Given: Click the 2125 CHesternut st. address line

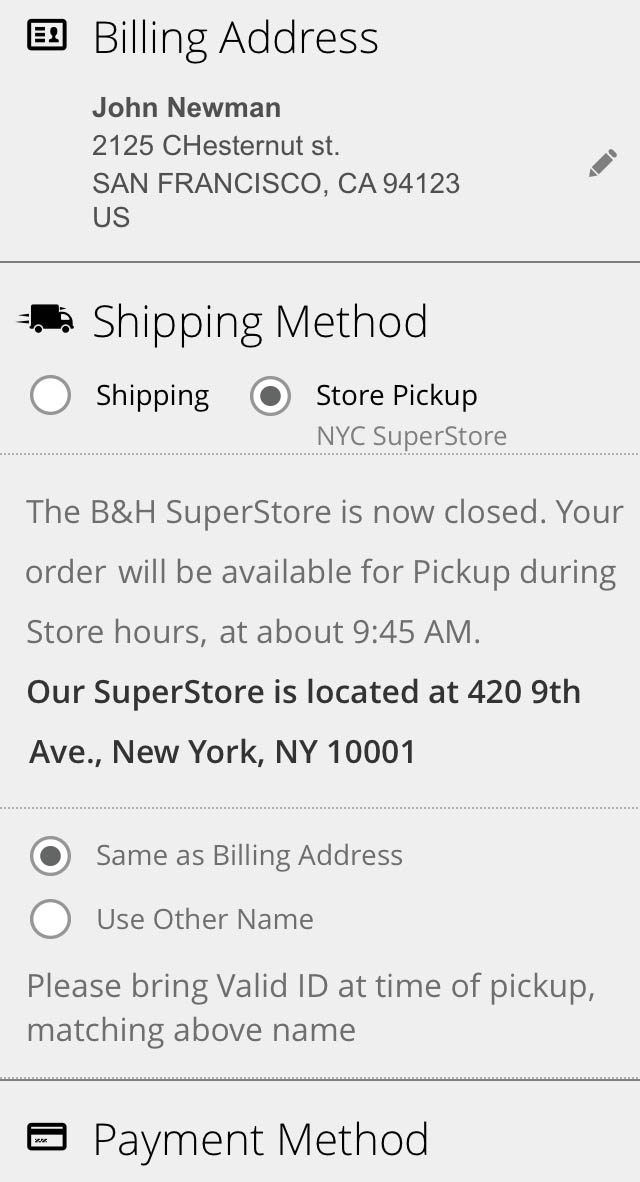Looking at the screenshot, I should (216, 146).
